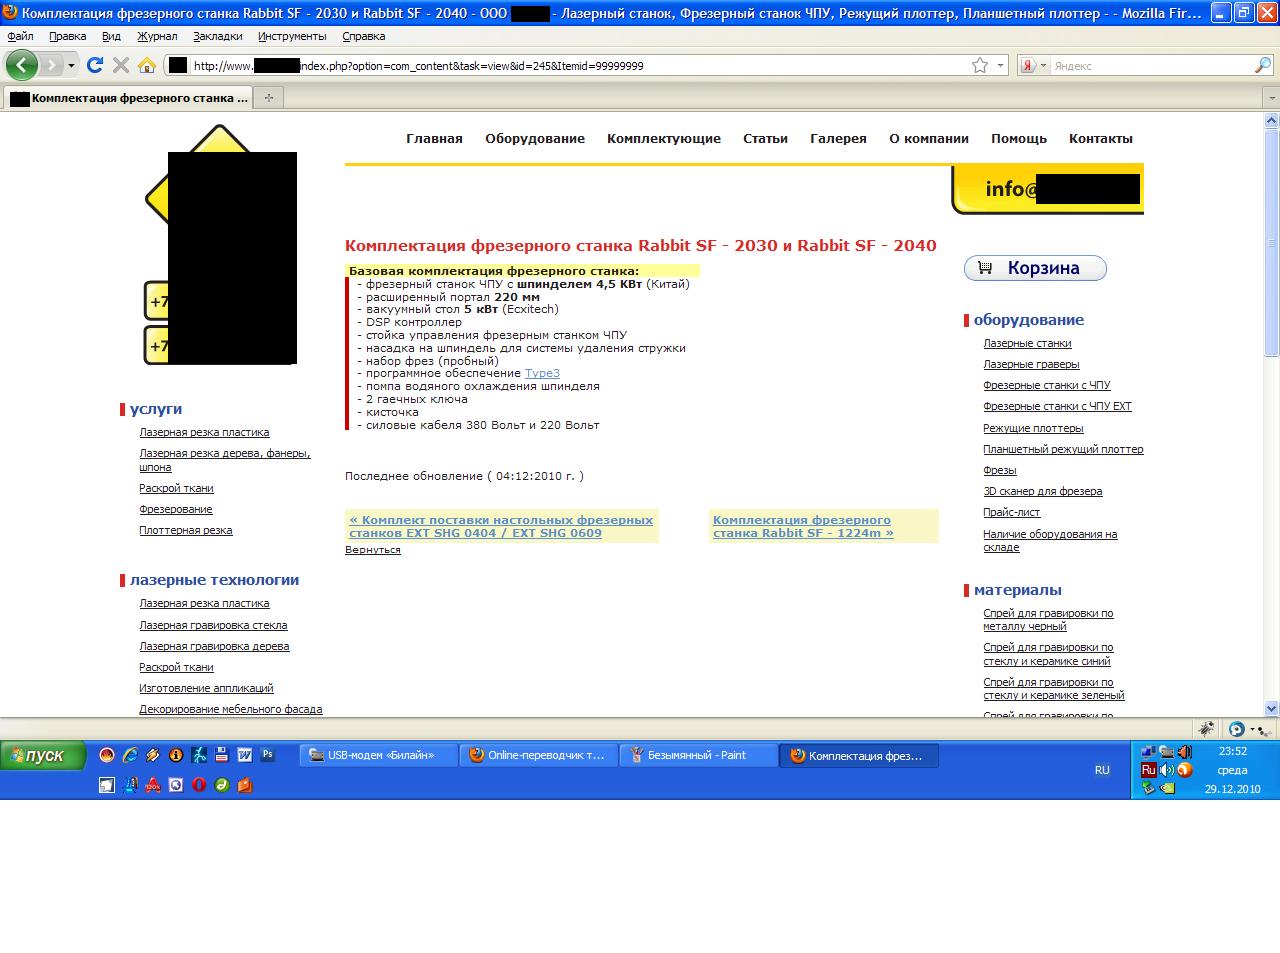Click the Winamp lightning icon in quick launch
The width and height of the screenshot is (1280, 953).
tap(153, 755)
